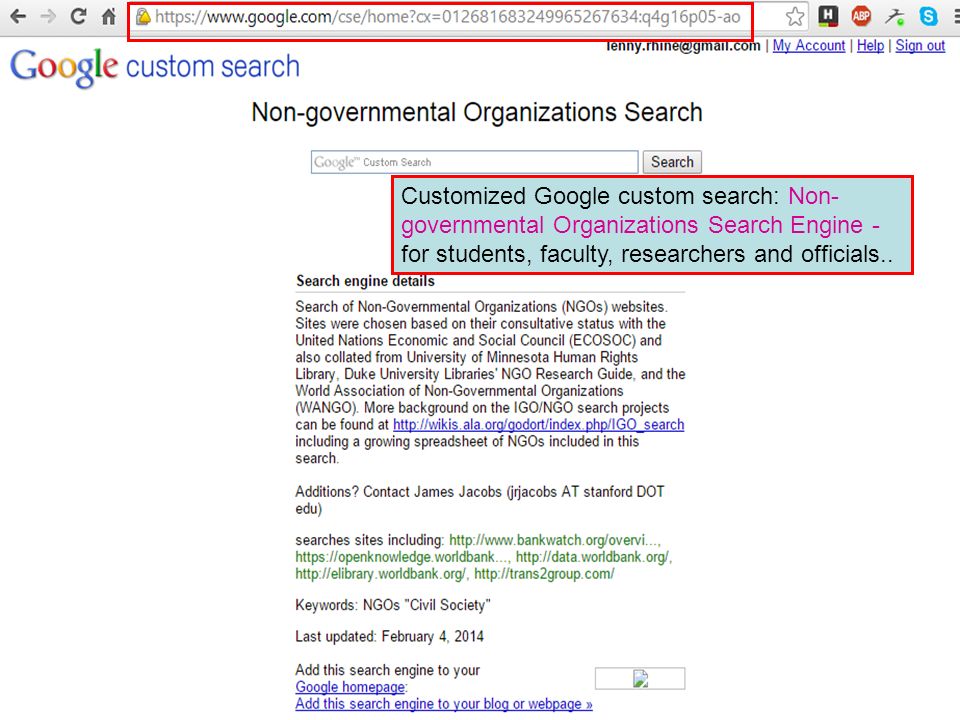Click the Additions? Contact James Jacobs text
This screenshot has width=960, height=720.
[x=479, y=500]
